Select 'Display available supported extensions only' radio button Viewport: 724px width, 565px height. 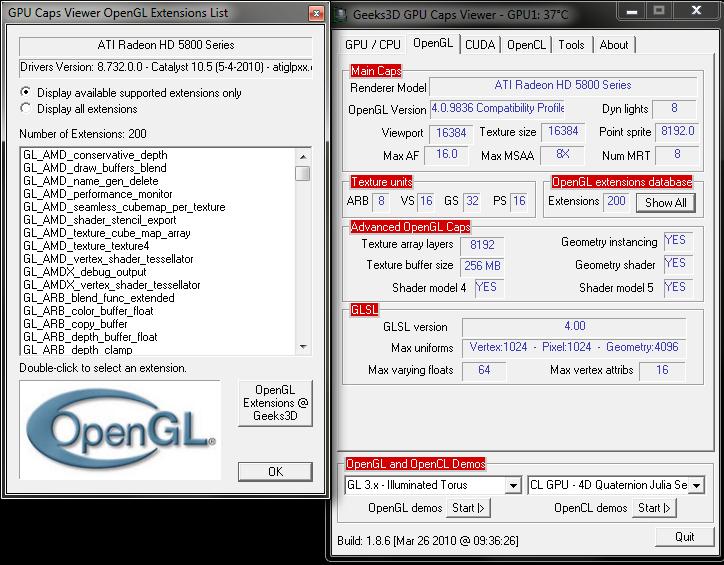click(26, 92)
